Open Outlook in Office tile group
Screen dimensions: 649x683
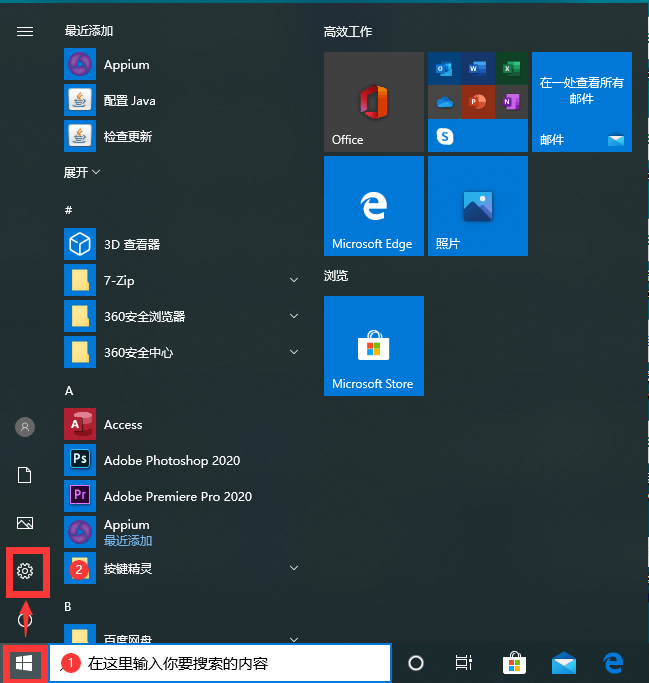pos(444,68)
